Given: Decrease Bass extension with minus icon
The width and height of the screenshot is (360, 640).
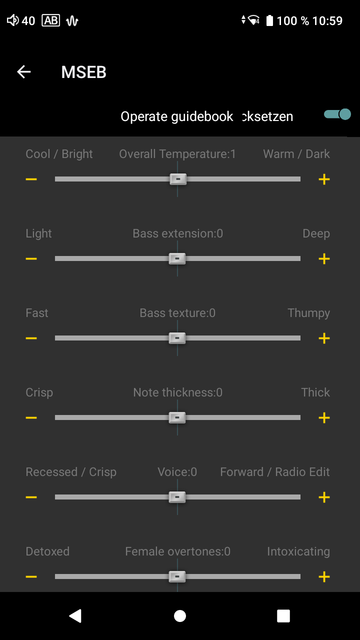Looking at the screenshot, I should (x=31, y=259).
